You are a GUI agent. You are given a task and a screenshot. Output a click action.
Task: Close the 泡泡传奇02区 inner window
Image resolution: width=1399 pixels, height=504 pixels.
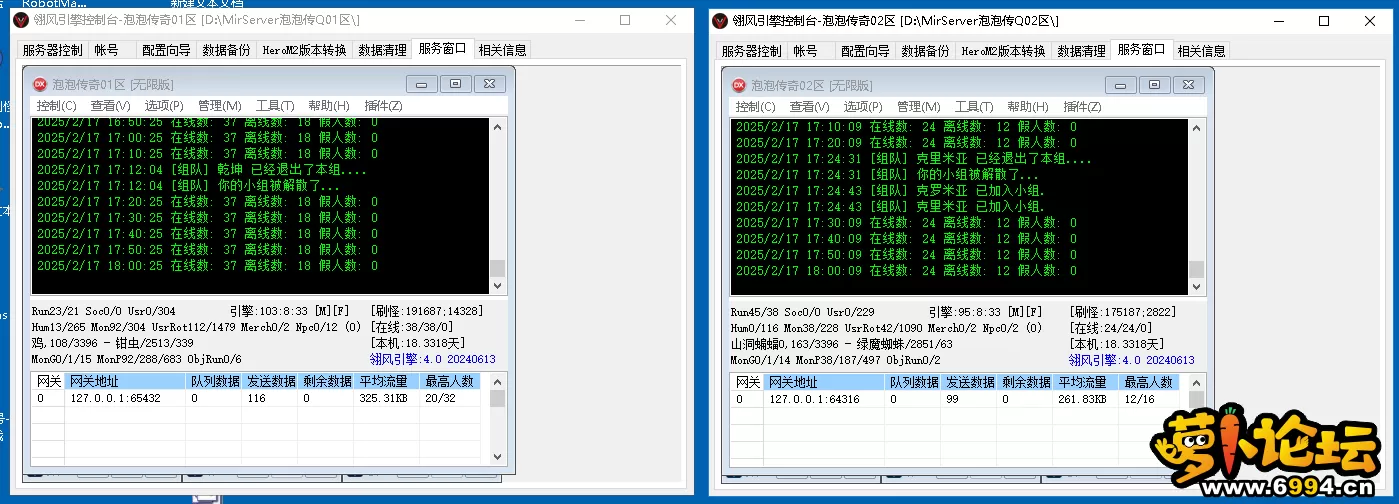1188,85
